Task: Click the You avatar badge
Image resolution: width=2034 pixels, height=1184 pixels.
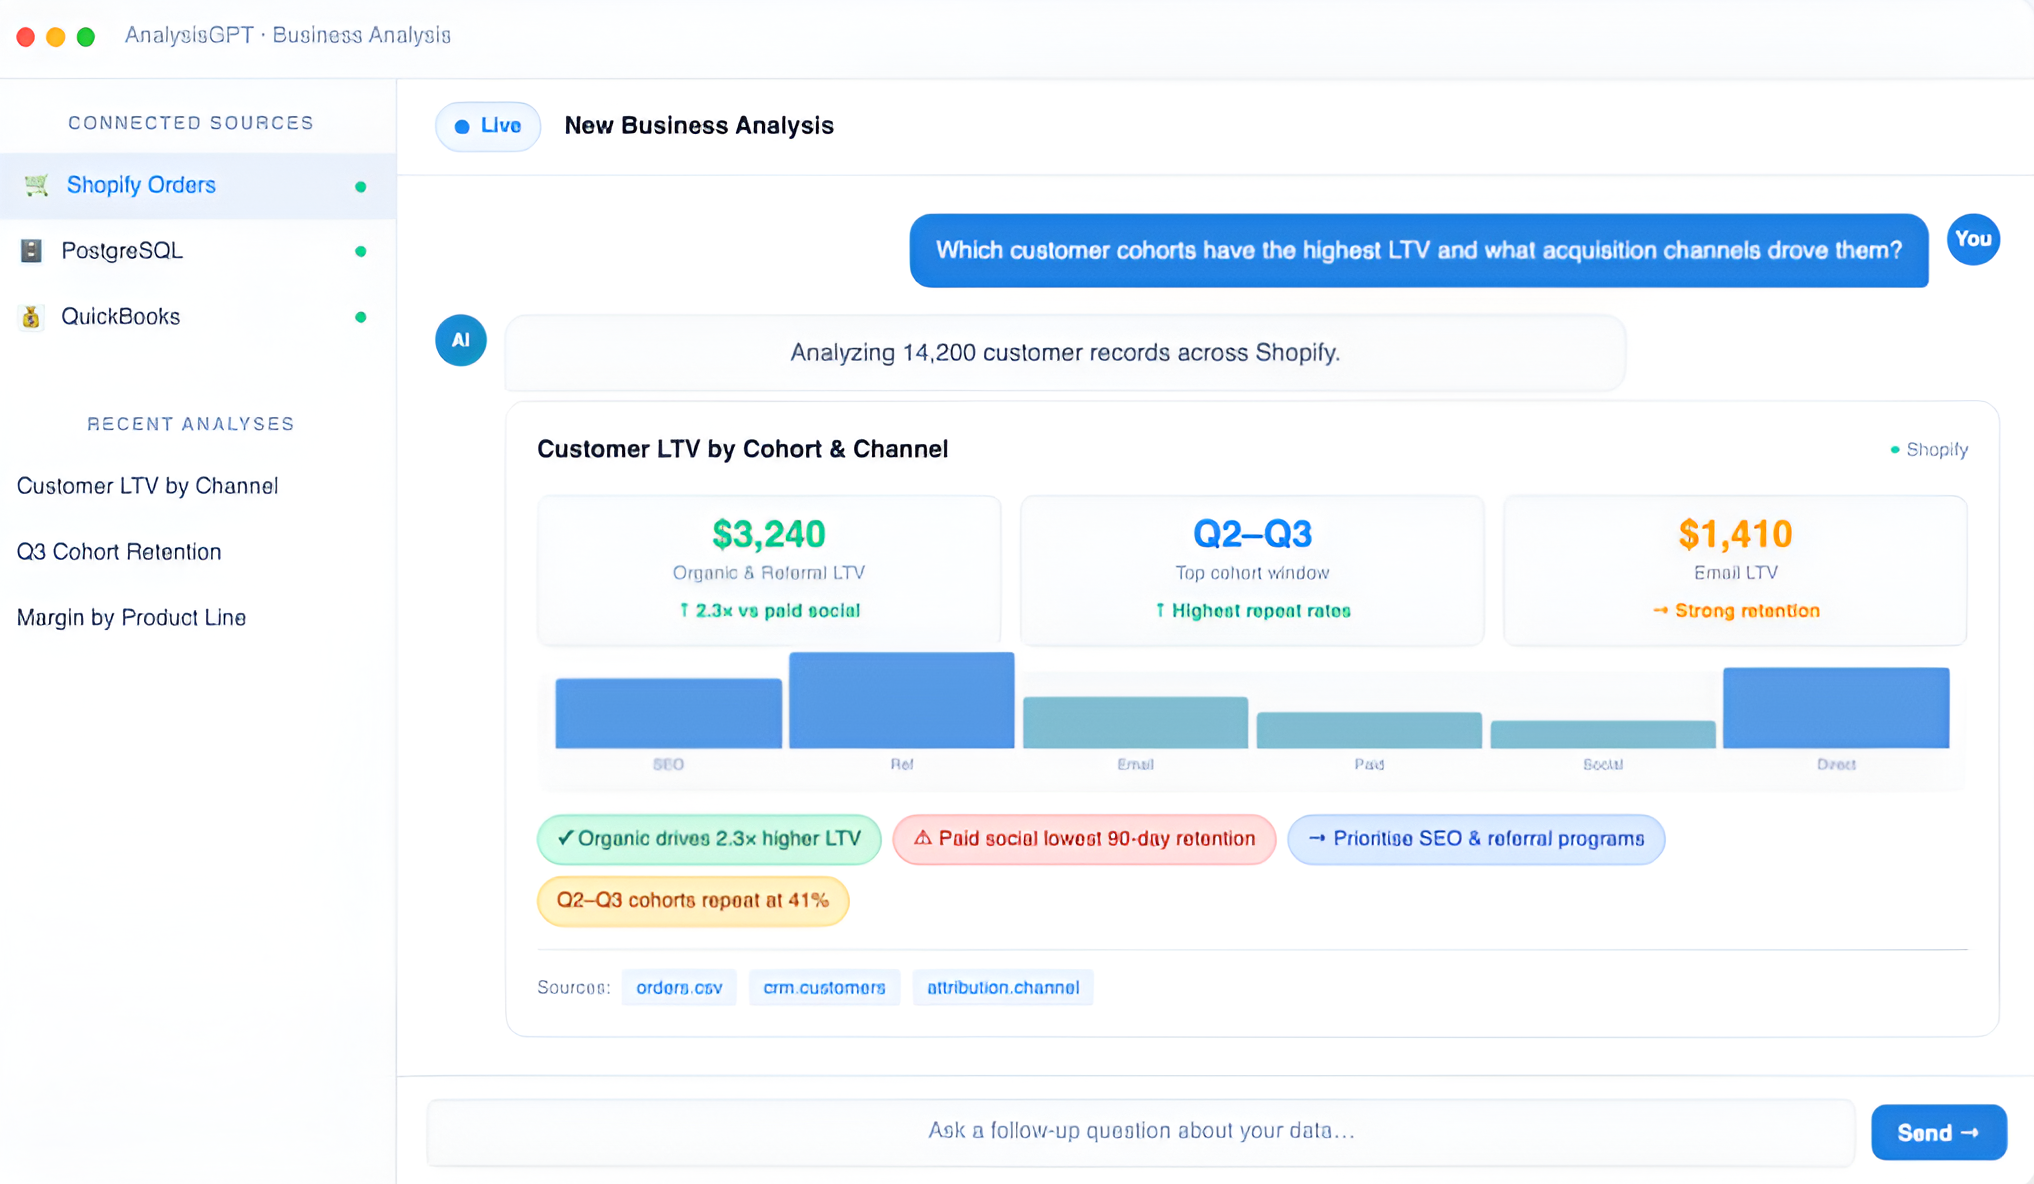Action: pyautogui.click(x=1973, y=239)
